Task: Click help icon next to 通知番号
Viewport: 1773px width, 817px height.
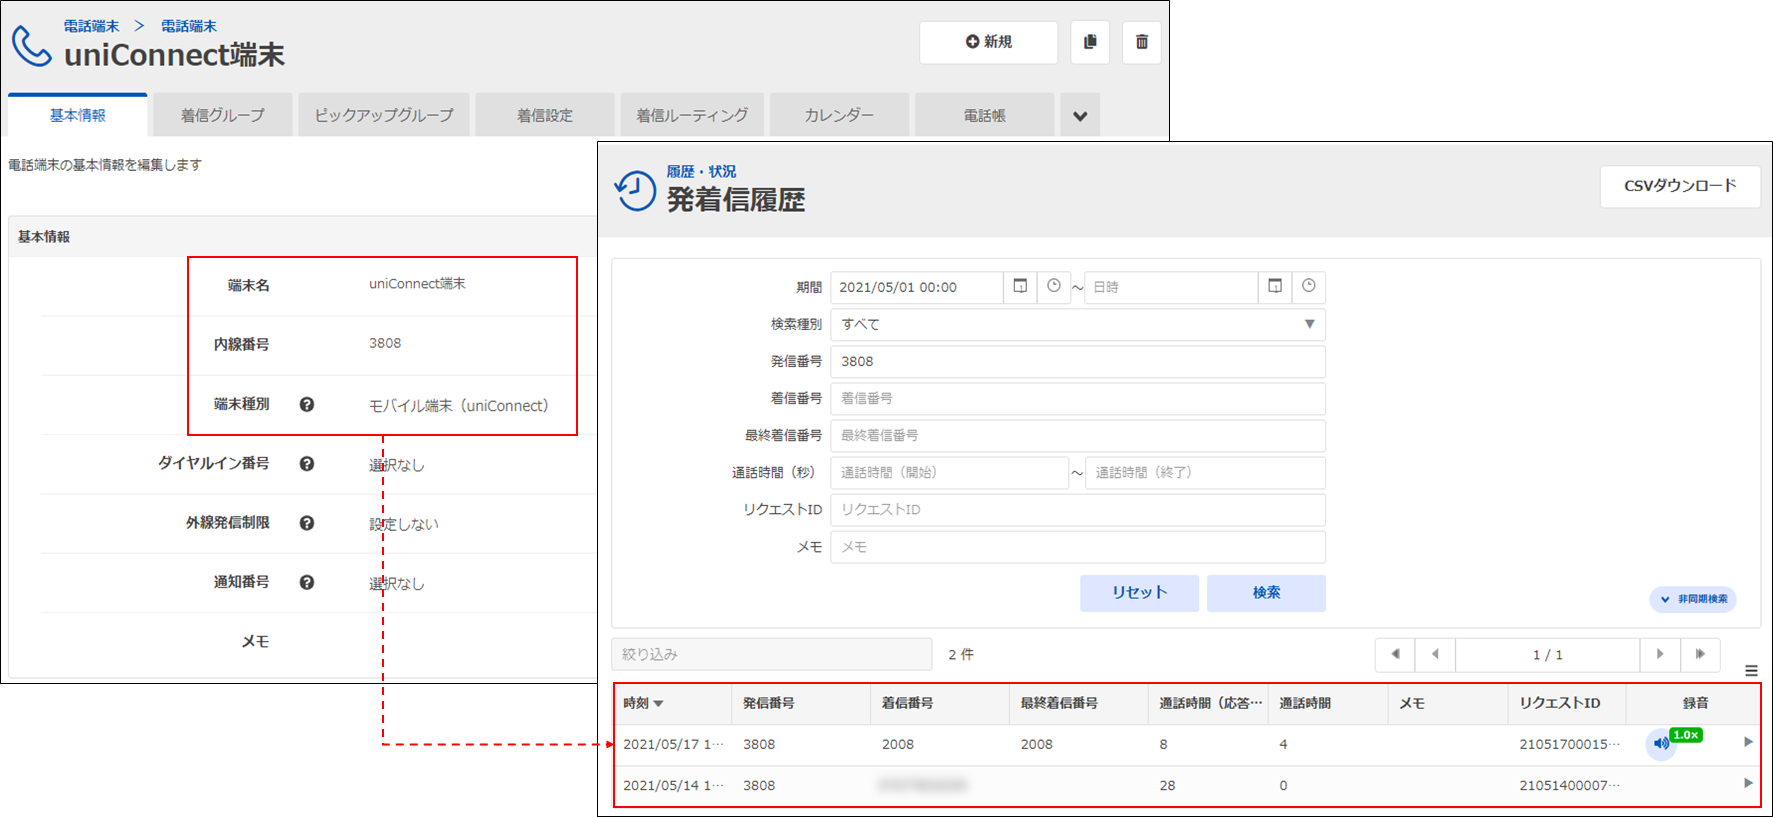Action: [307, 582]
